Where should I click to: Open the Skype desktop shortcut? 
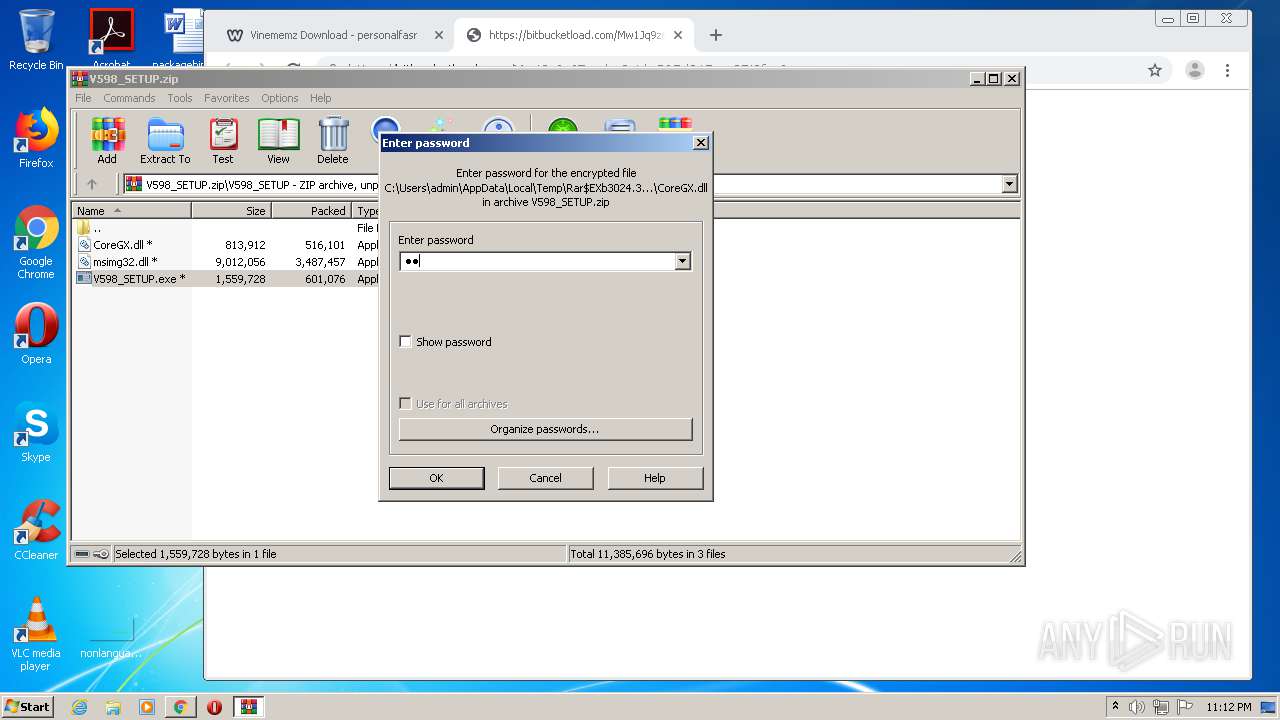click(x=36, y=432)
